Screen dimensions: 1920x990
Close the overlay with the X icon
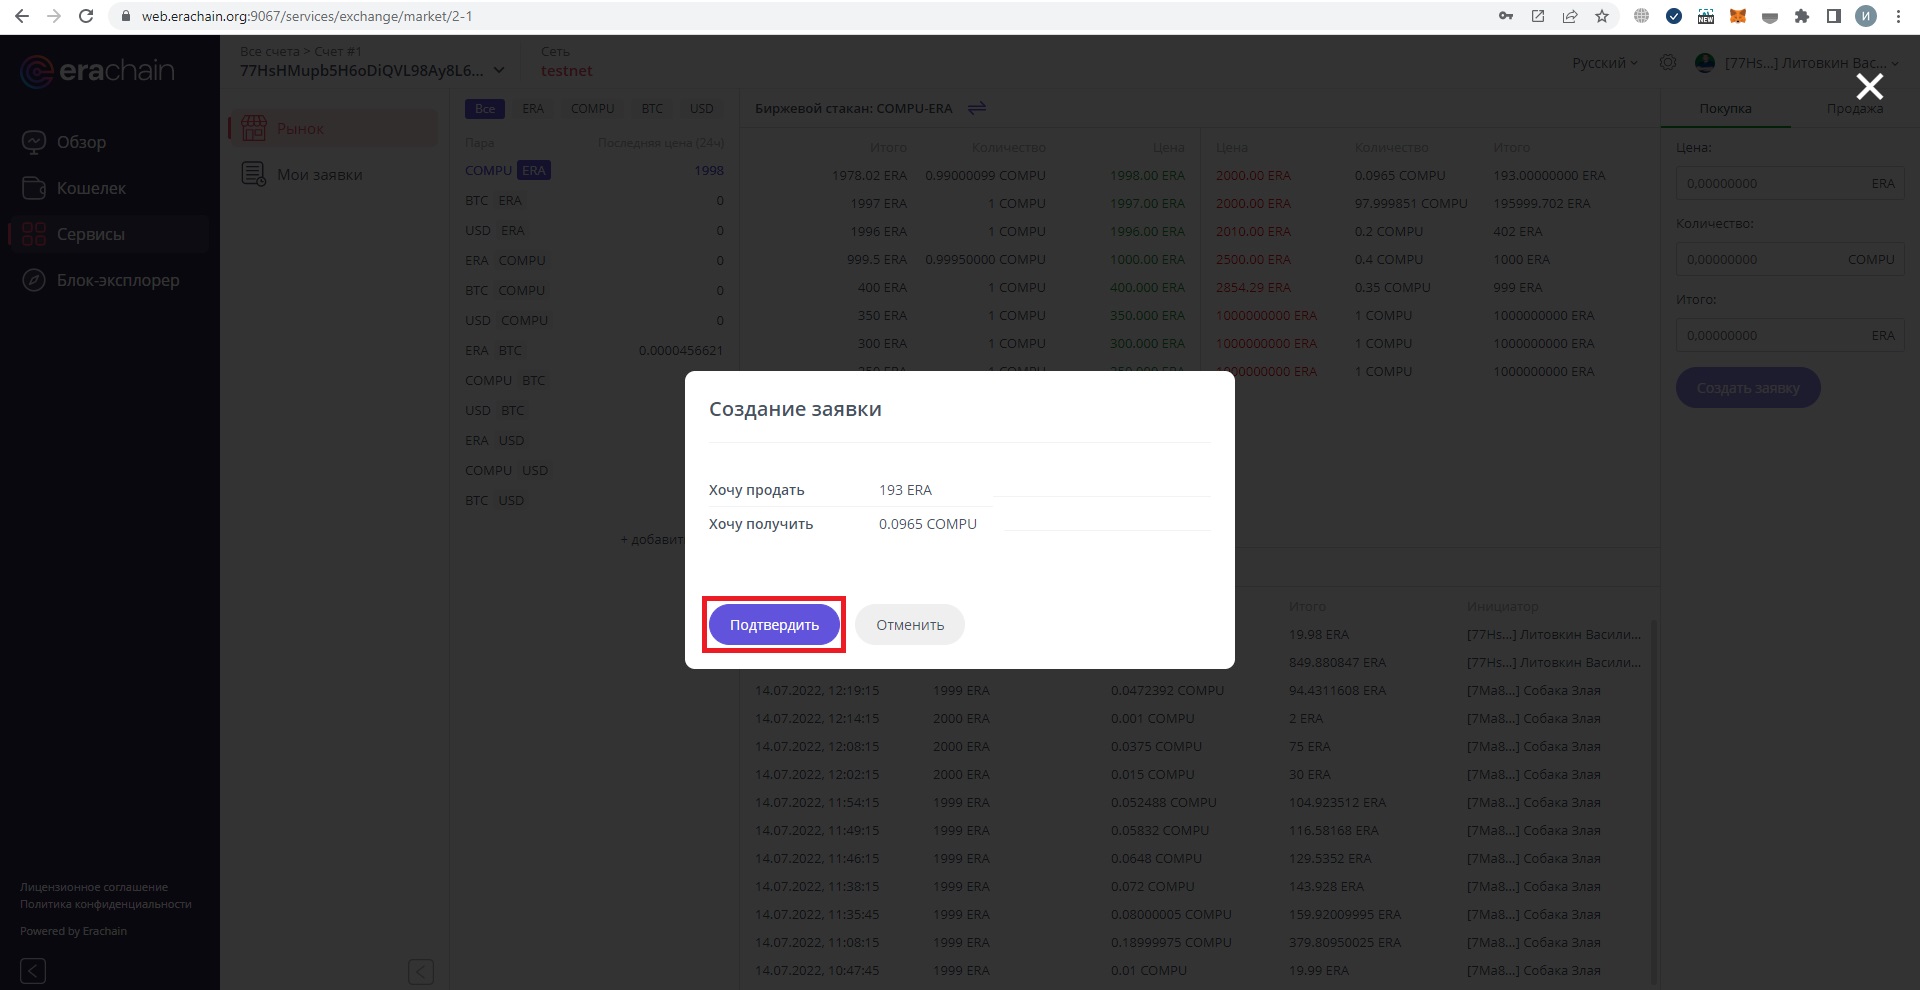coord(1869,86)
